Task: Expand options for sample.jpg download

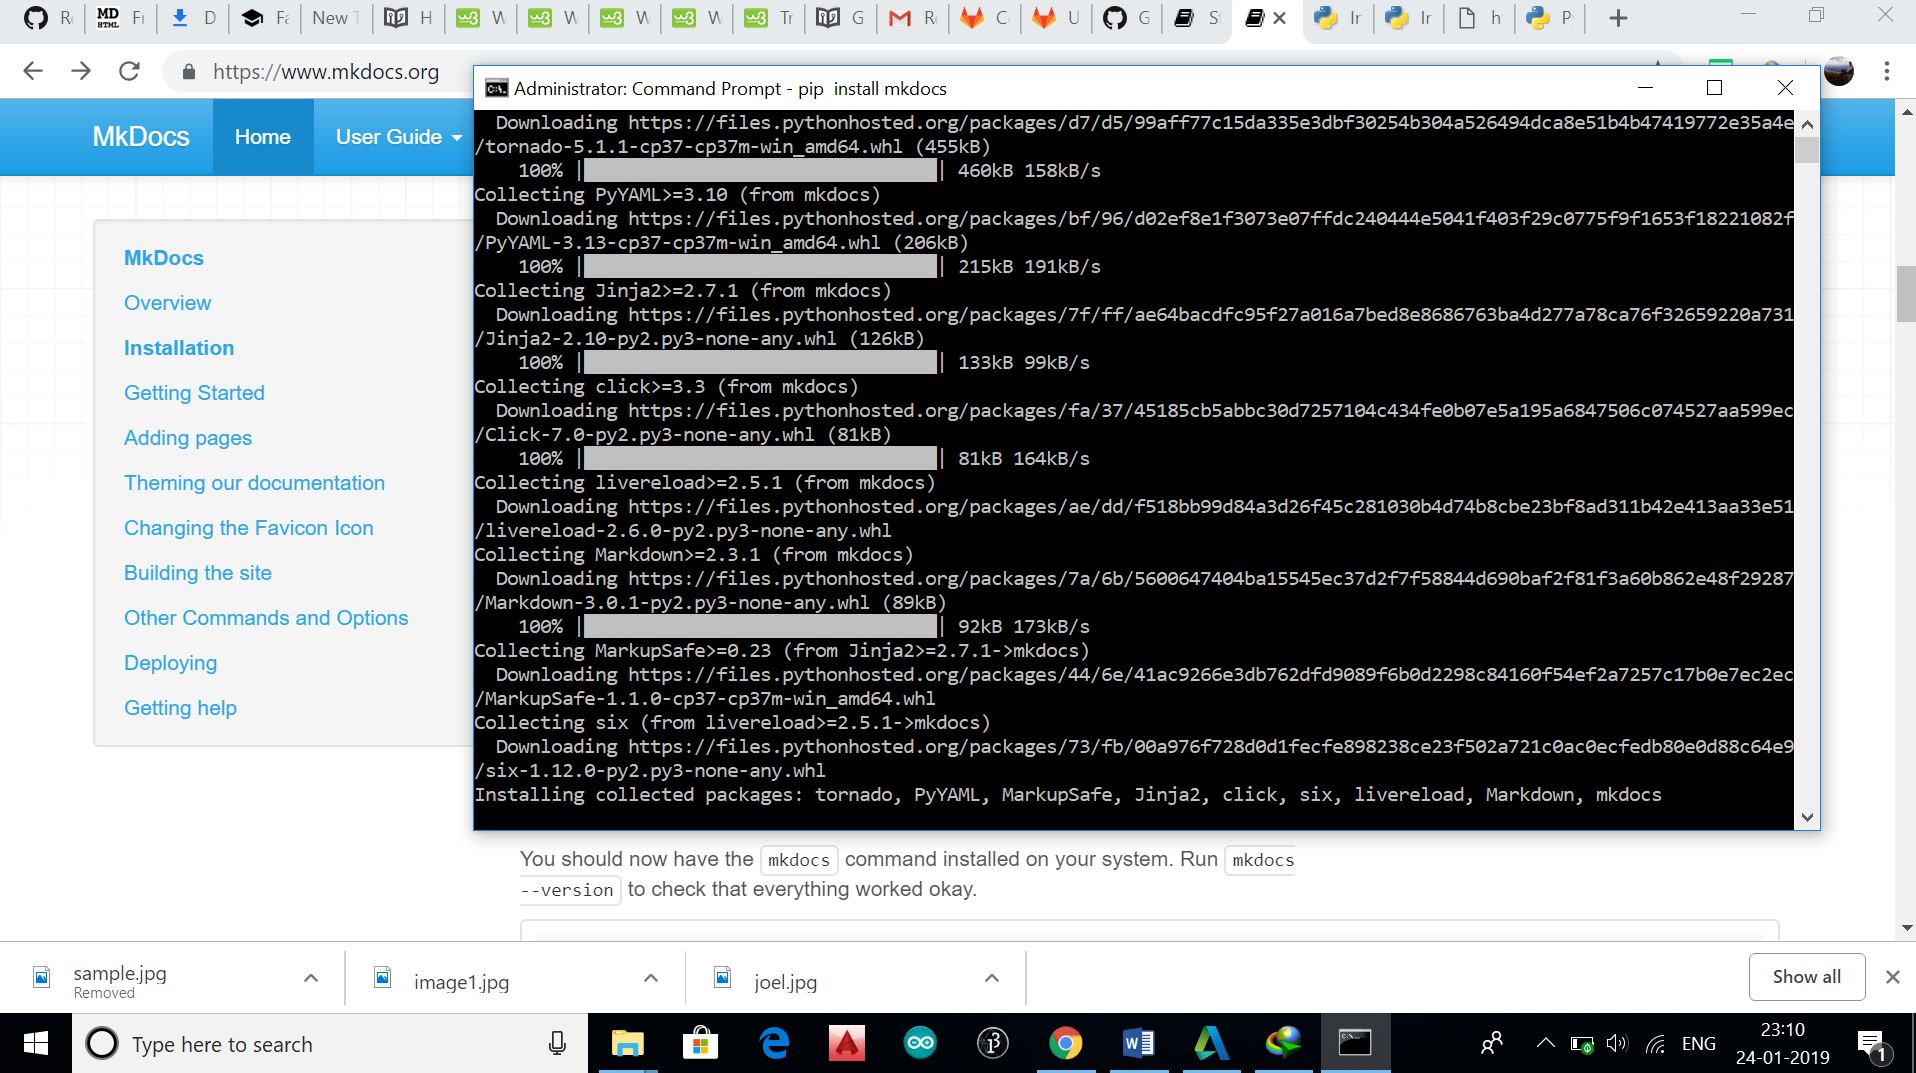Action: (311, 978)
